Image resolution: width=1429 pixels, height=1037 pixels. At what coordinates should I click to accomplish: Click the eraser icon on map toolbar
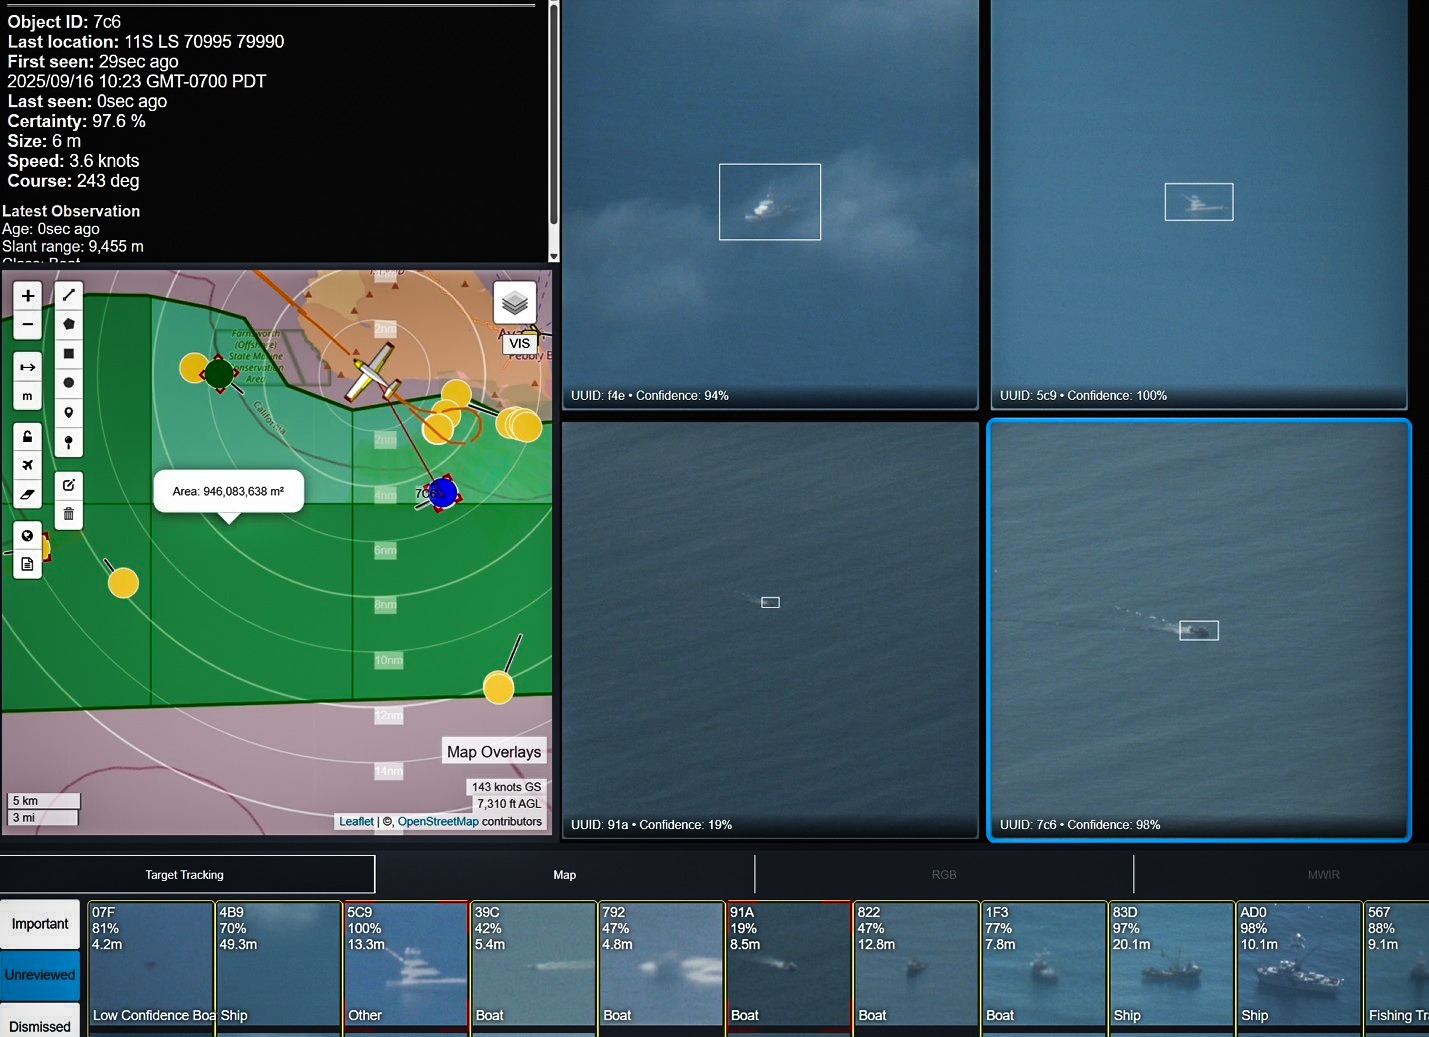(x=27, y=494)
